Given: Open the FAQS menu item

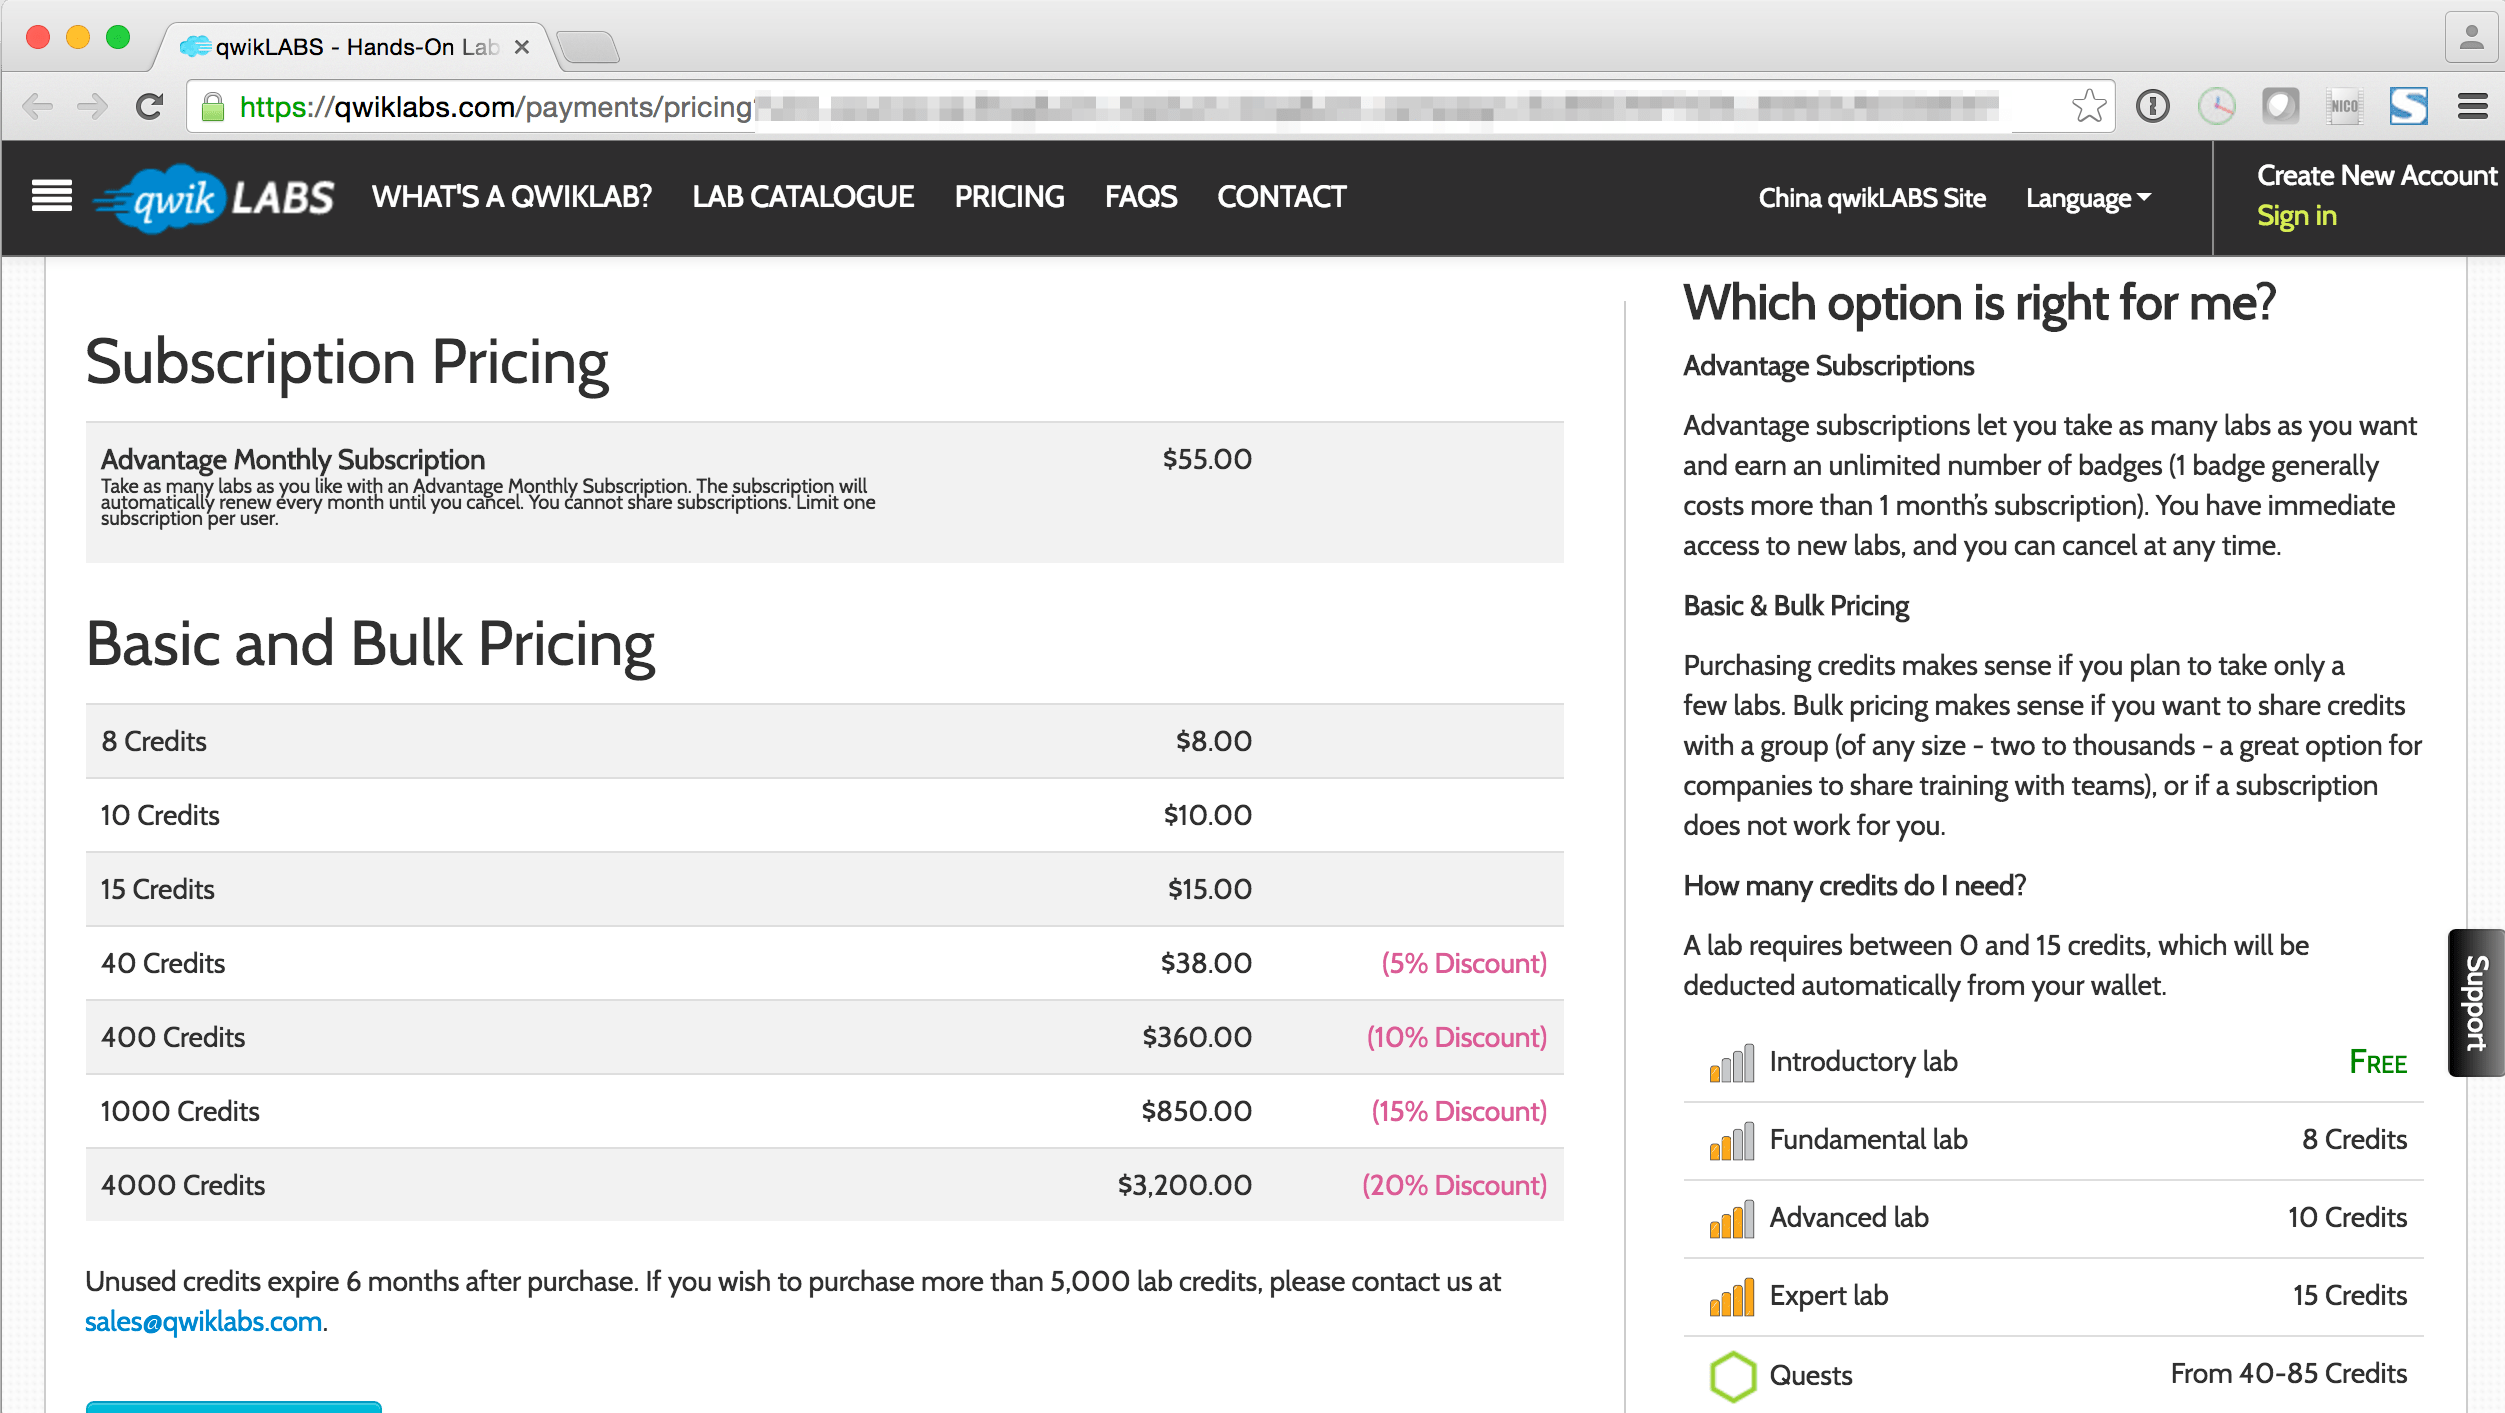Looking at the screenshot, I should (1140, 197).
